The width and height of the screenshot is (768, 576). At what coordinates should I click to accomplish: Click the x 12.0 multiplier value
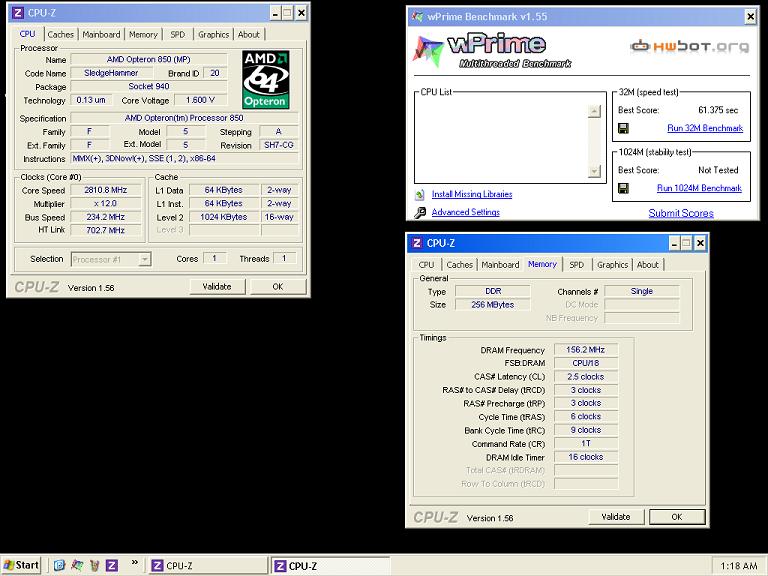pyautogui.click(x=105, y=203)
